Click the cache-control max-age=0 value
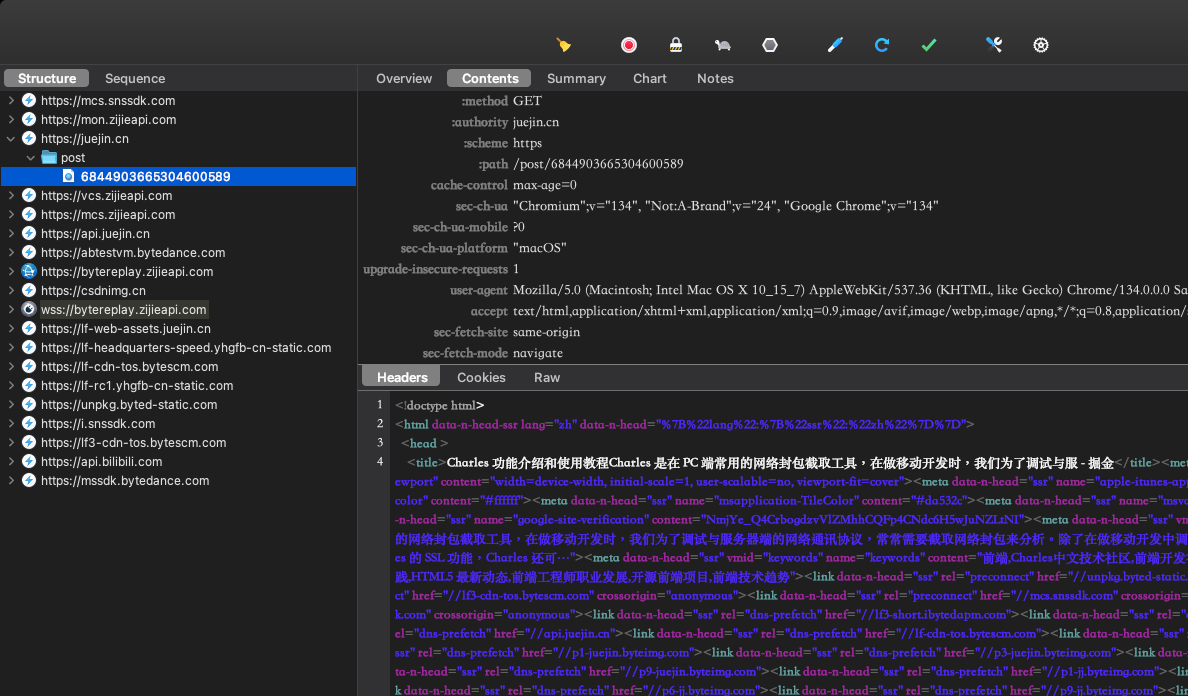This screenshot has height=696, width=1188. 545,185
